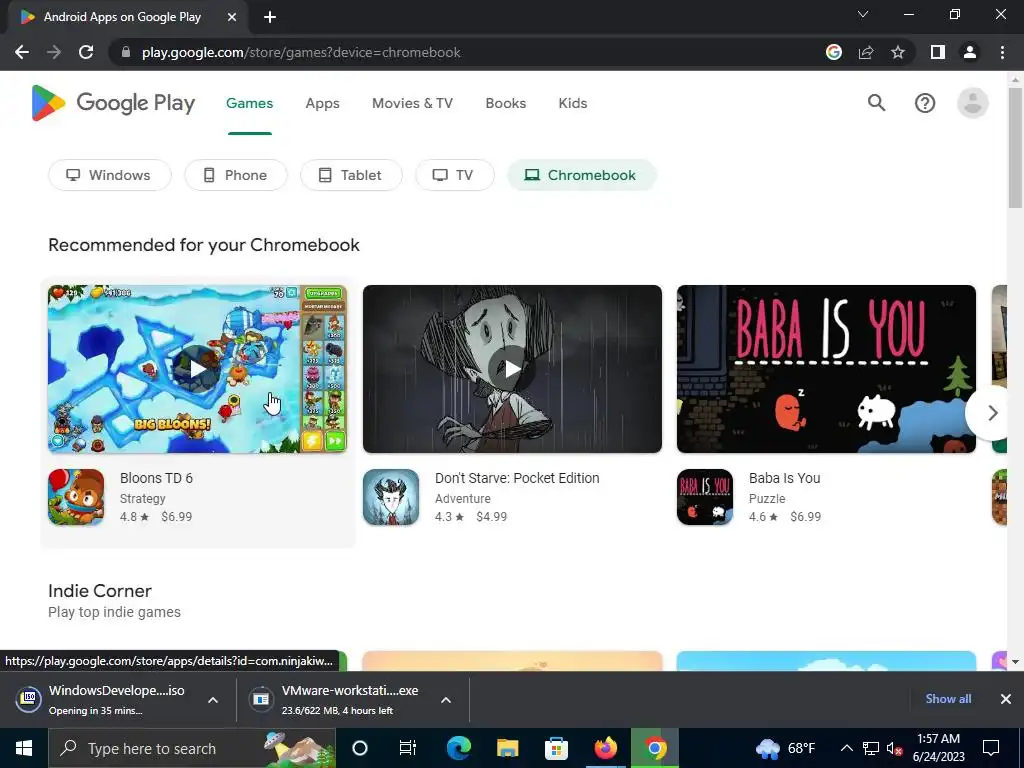Click the Google Play logo
Image resolution: width=1024 pixels, height=768 pixels.
coord(113,103)
